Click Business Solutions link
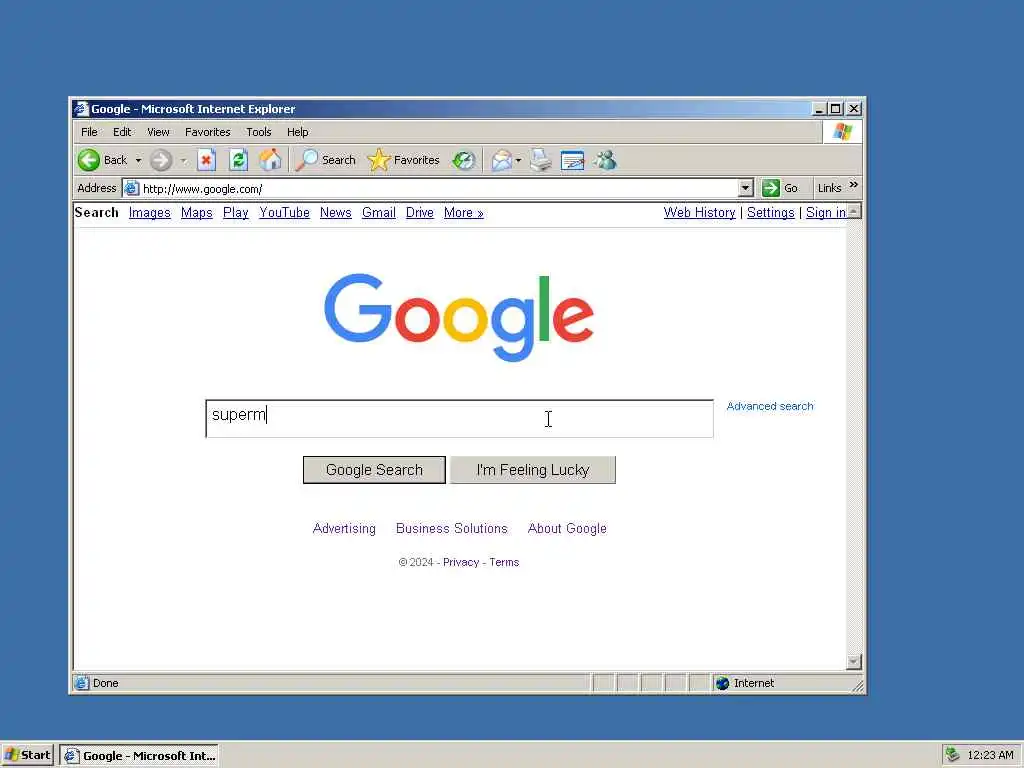The width and height of the screenshot is (1024, 768). coord(452,528)
